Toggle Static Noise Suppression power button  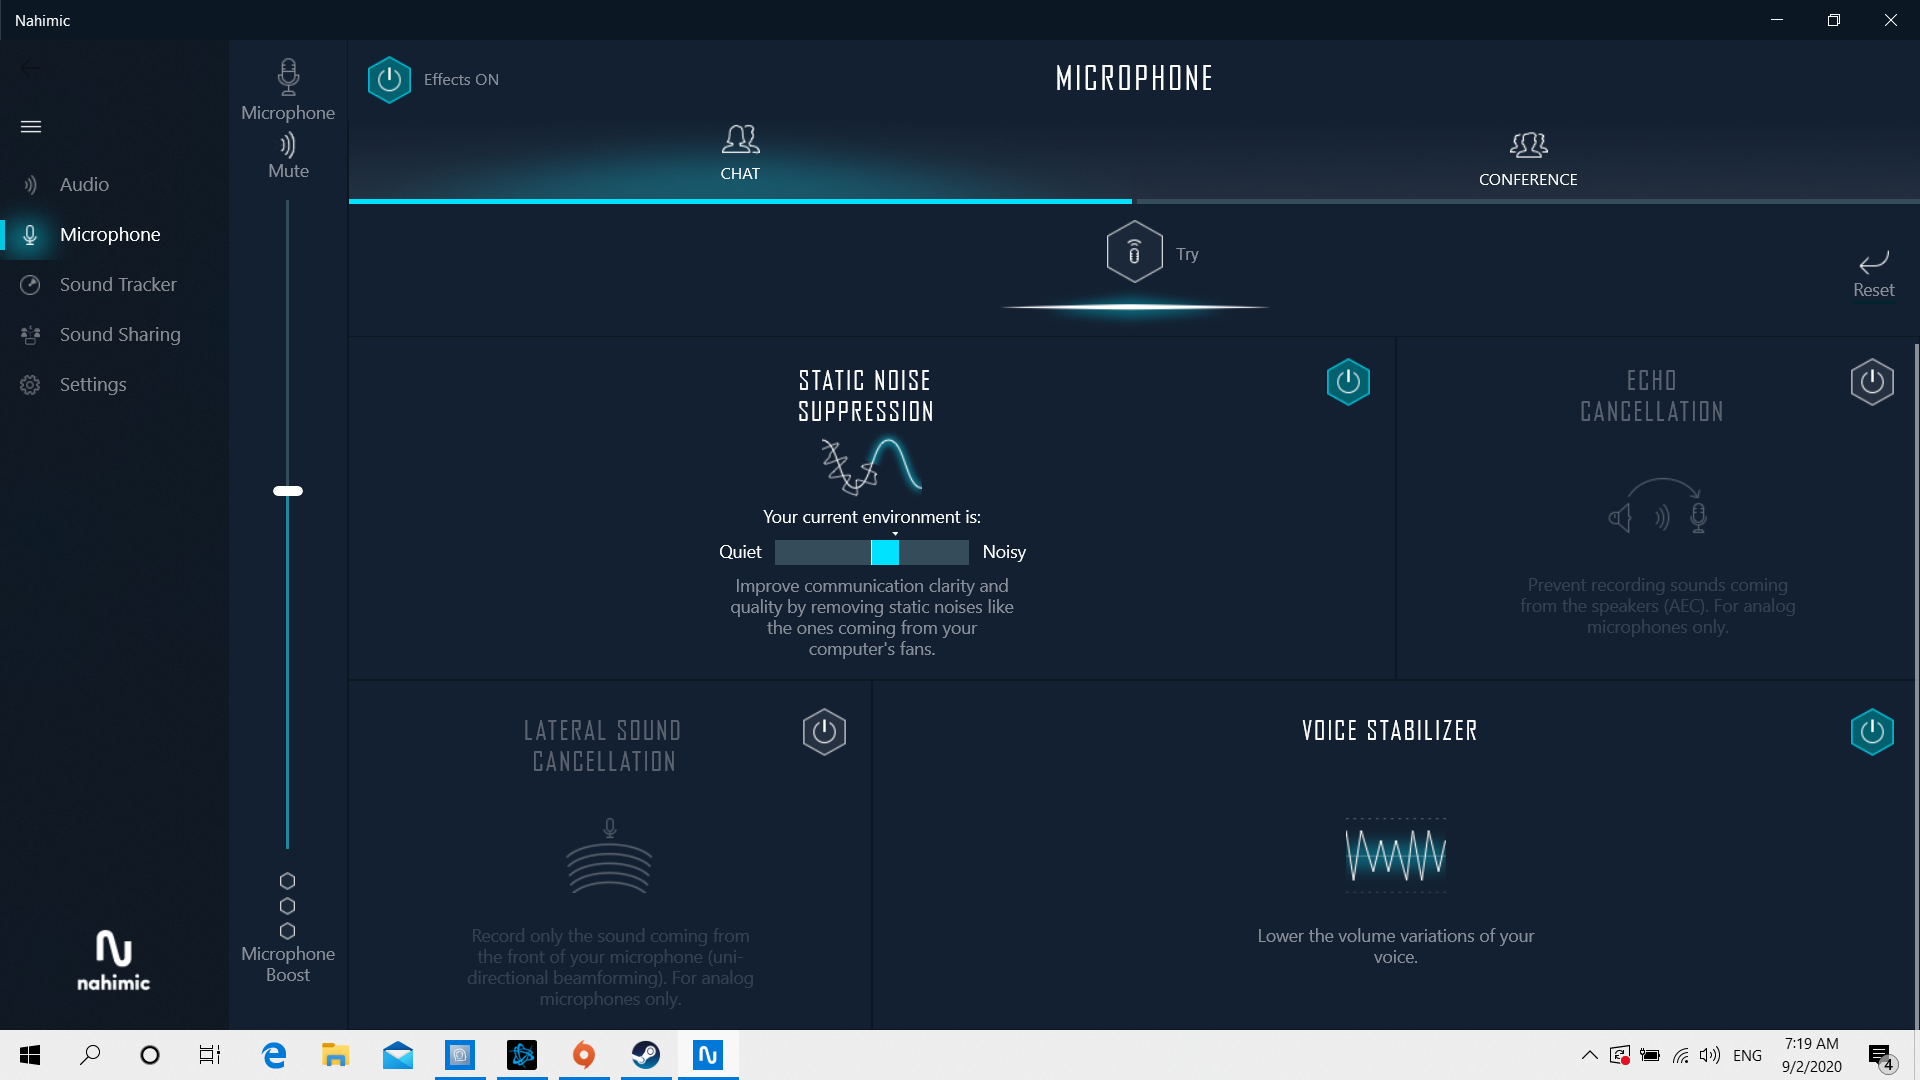click(x=1348, y=382)
